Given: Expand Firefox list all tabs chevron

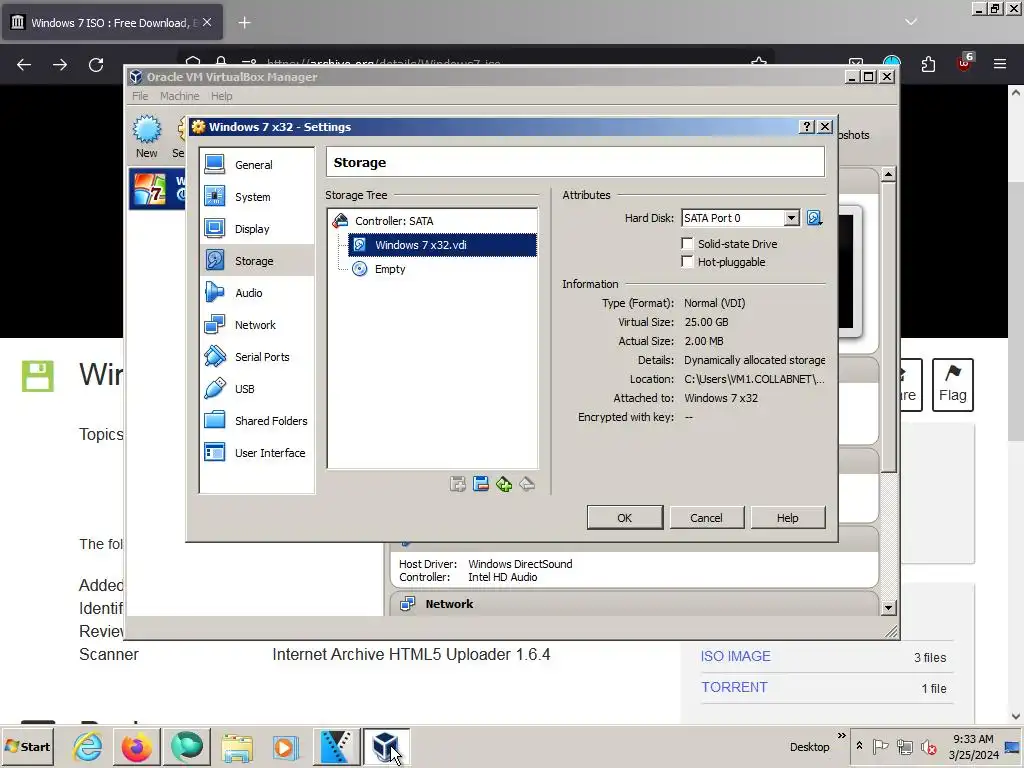Looking at the screenshot, I should (x=911, y=22).
